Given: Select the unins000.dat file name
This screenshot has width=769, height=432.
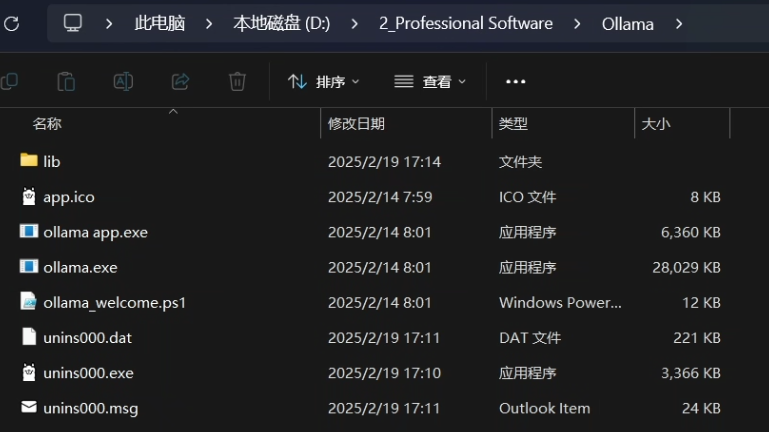Looking at the screenshot, I should pos(87,338).
